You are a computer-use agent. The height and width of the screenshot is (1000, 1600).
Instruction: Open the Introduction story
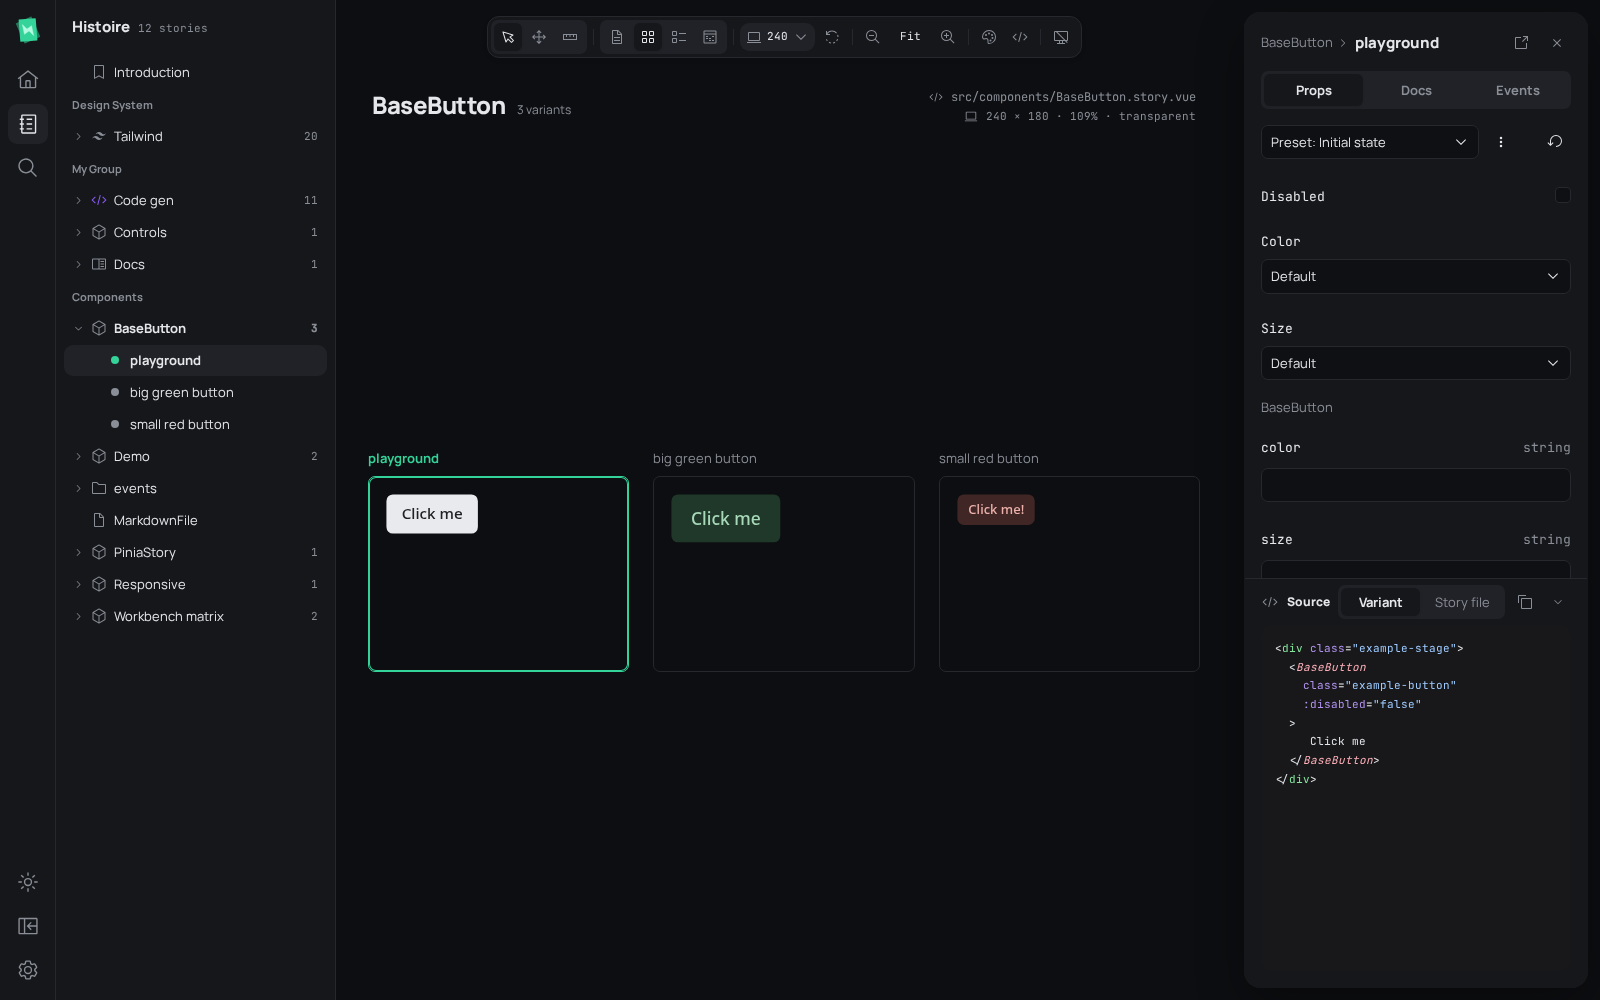tap(195, 72)
